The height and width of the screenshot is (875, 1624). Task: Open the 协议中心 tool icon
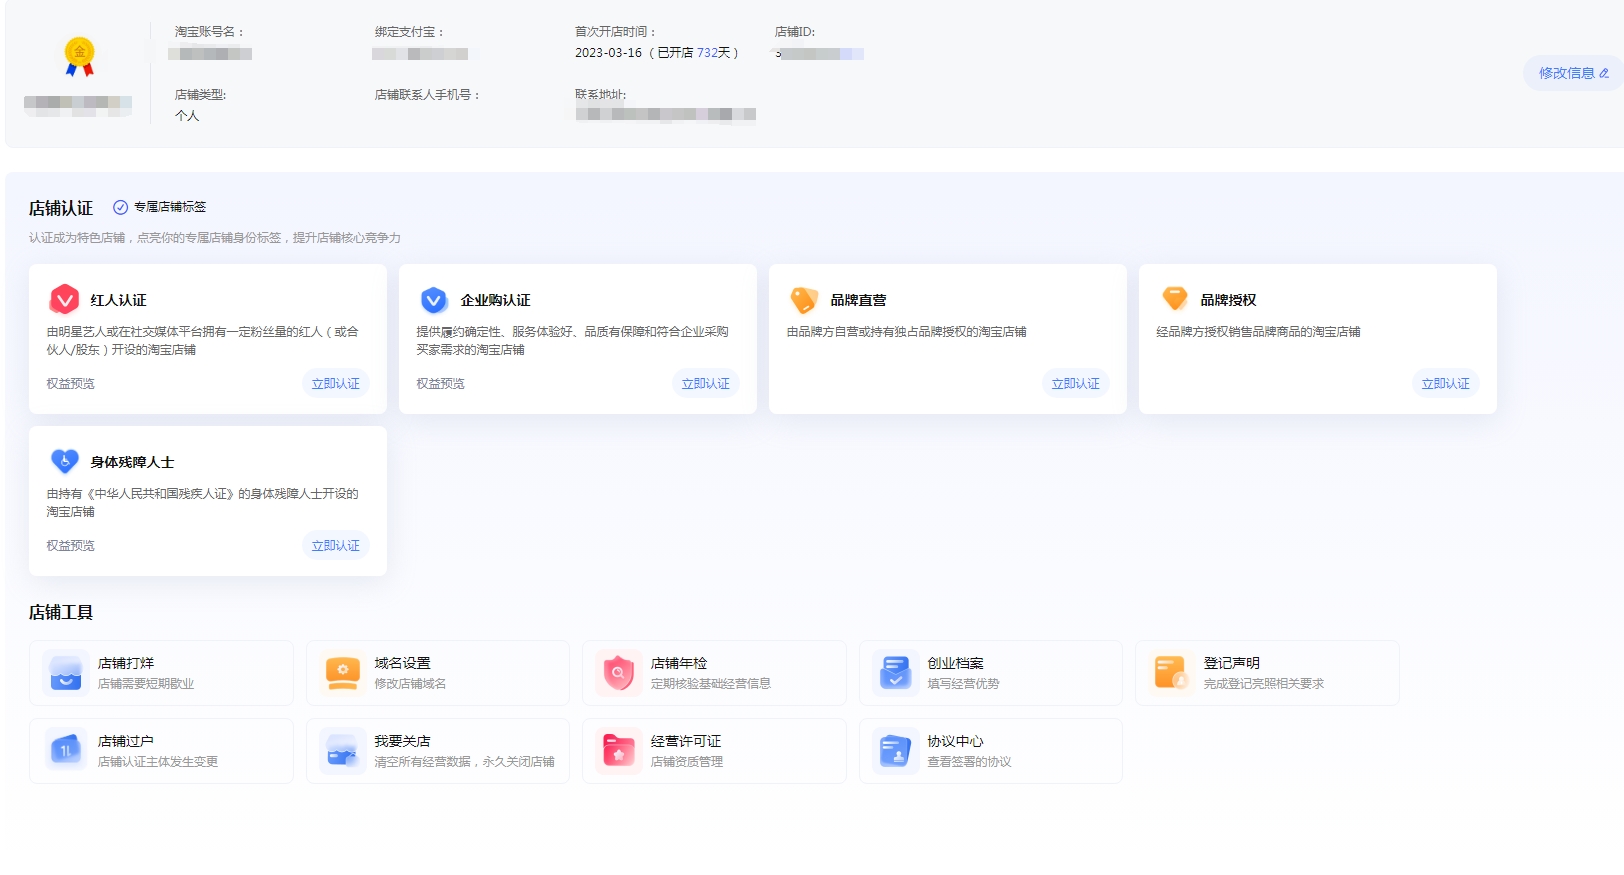coord(896,751)
